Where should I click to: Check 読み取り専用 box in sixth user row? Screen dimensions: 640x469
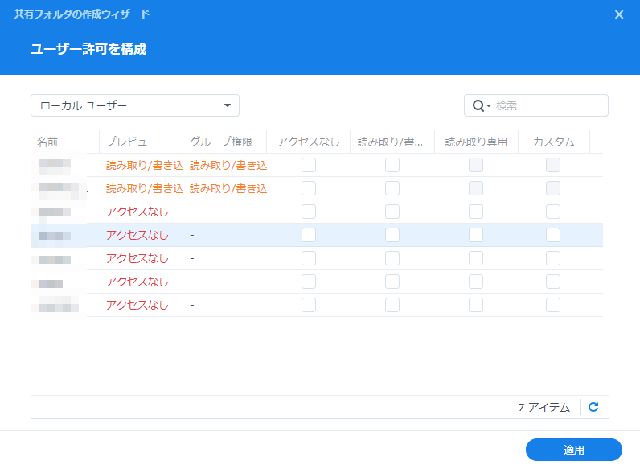tap(476, 281)
